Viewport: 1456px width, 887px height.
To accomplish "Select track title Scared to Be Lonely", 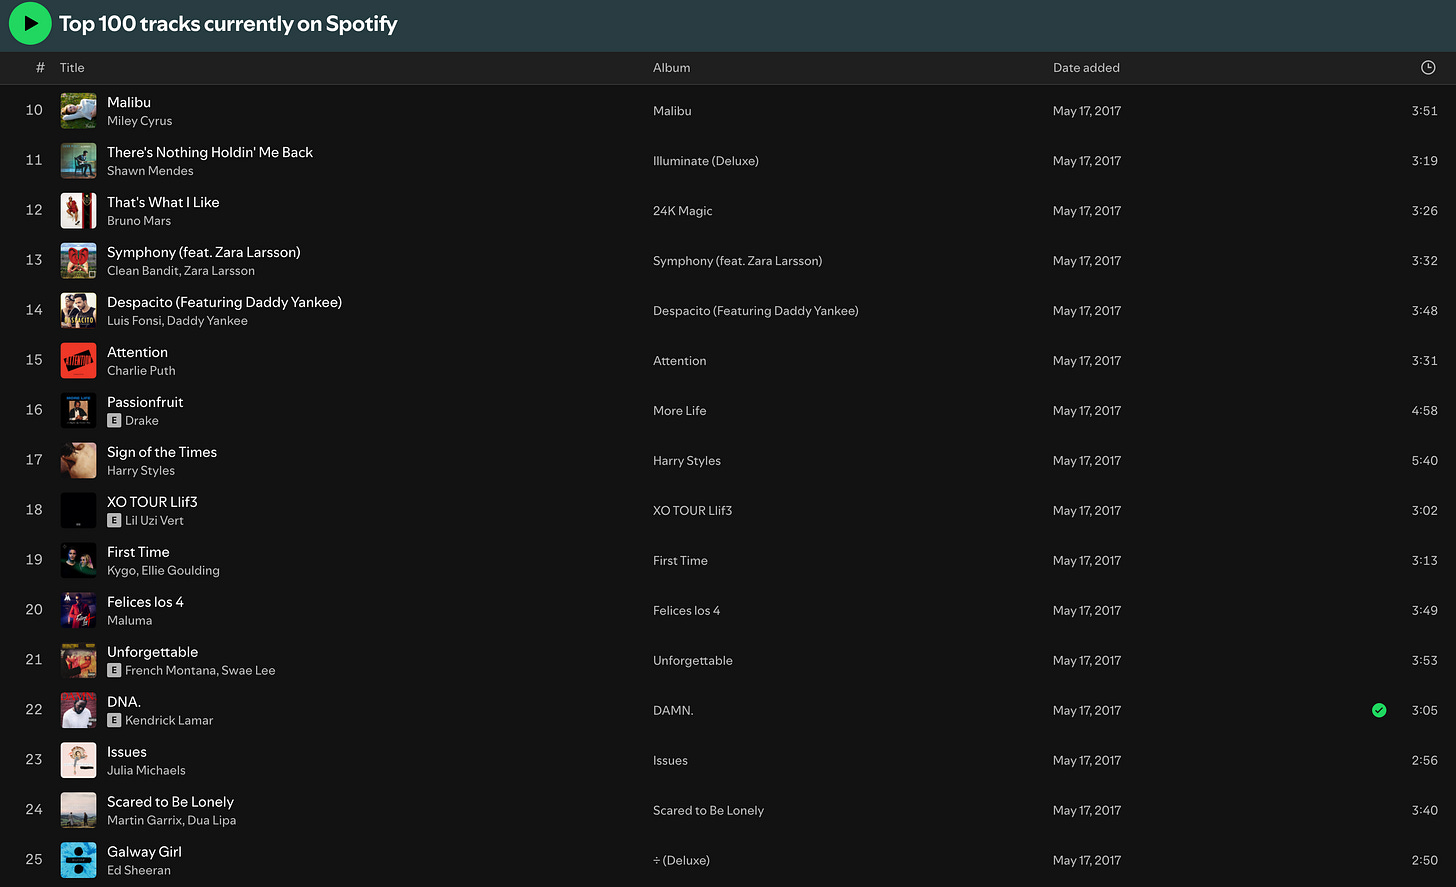I will pyautogui.click(x=170, y=802).
